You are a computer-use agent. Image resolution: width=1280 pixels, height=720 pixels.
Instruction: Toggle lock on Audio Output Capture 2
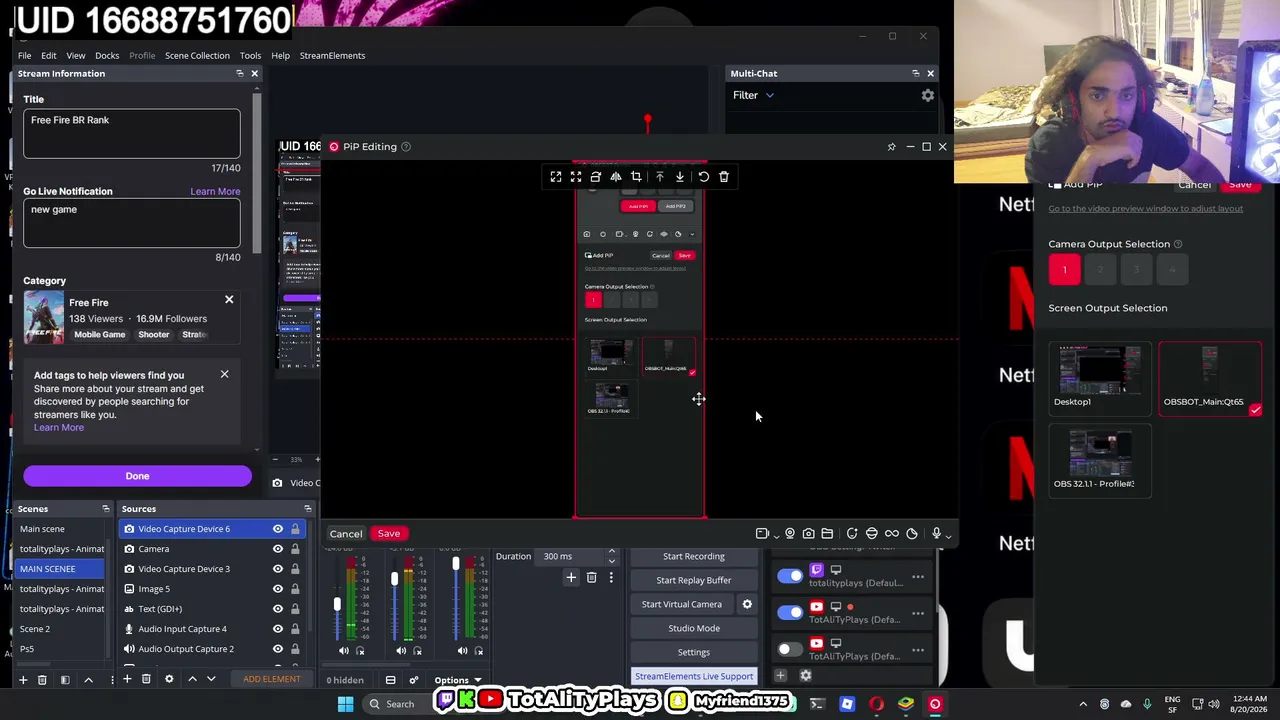(295, 649)
